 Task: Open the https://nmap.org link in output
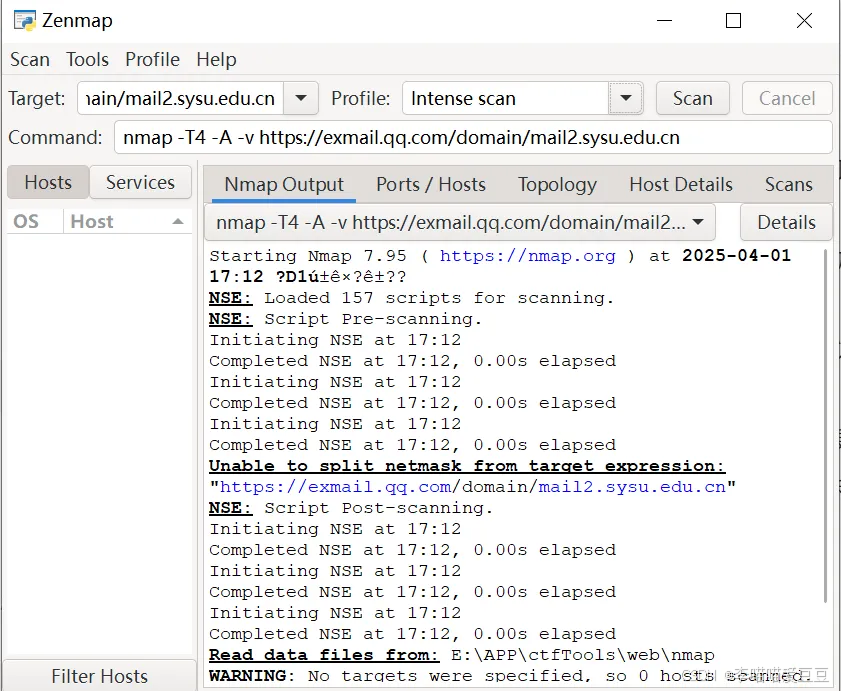click(x=527, y=256)
